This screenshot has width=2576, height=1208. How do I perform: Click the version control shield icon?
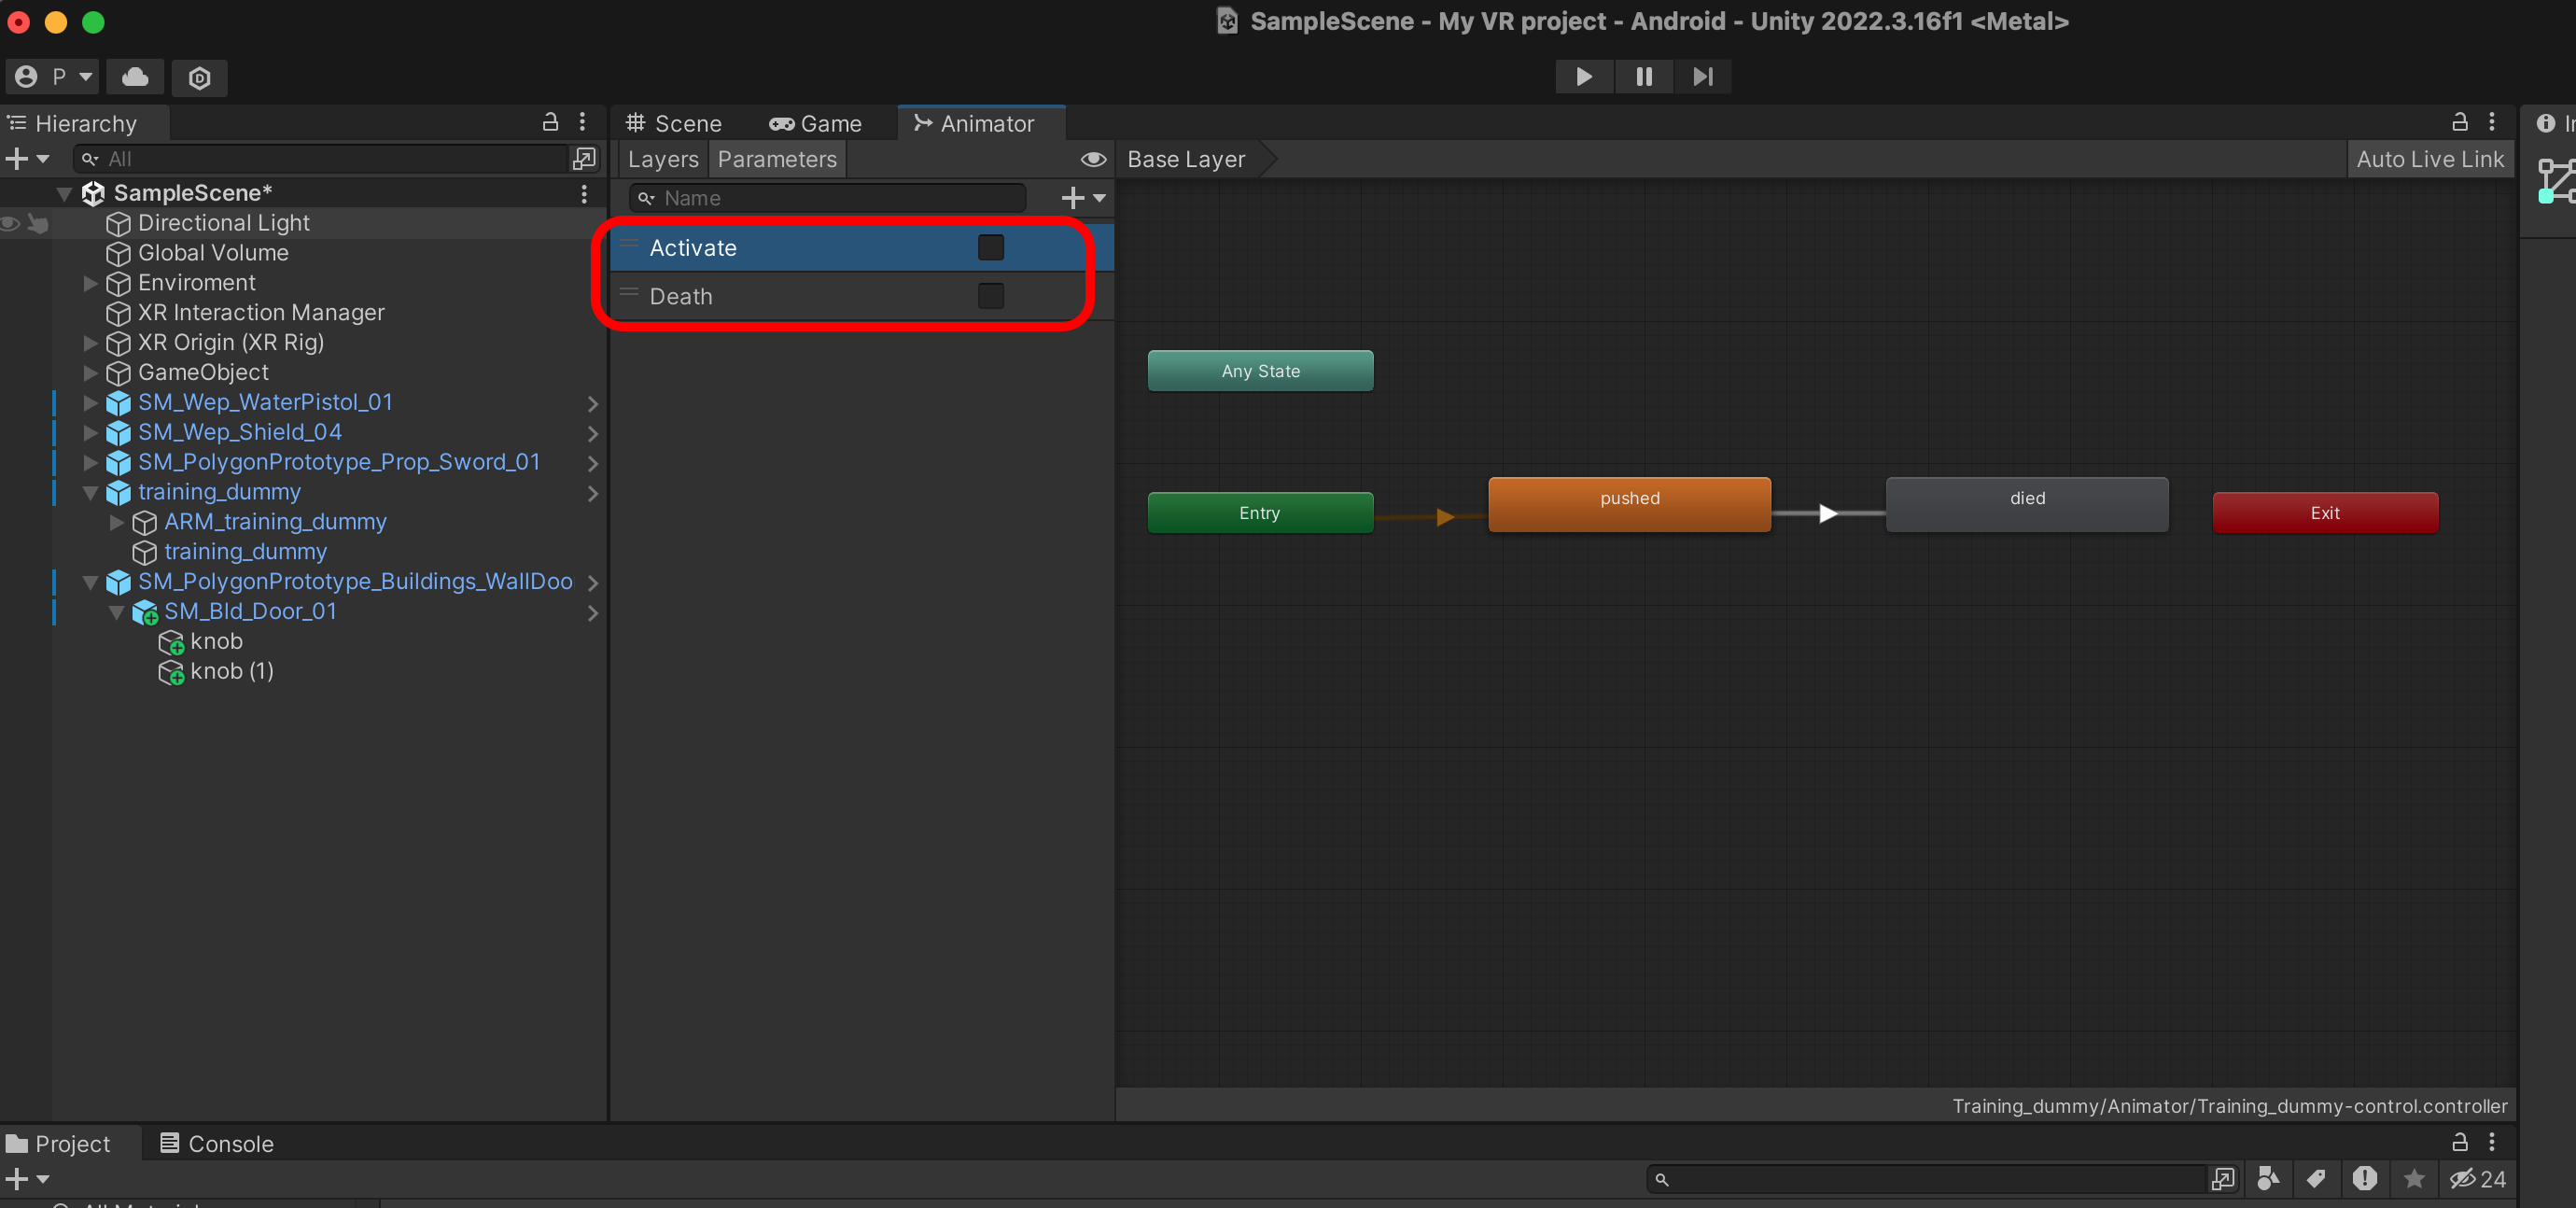pyautogui.click(x=199, y=77)
